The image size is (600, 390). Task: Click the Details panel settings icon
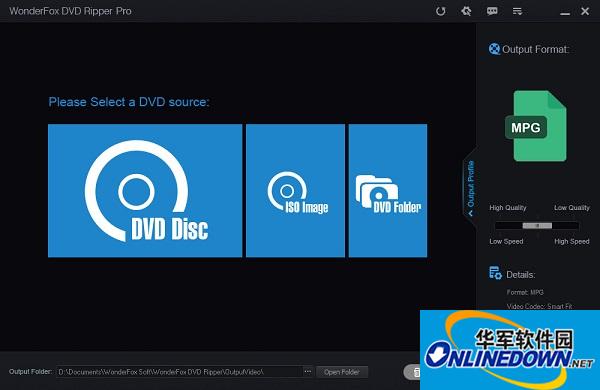[495, 273]
